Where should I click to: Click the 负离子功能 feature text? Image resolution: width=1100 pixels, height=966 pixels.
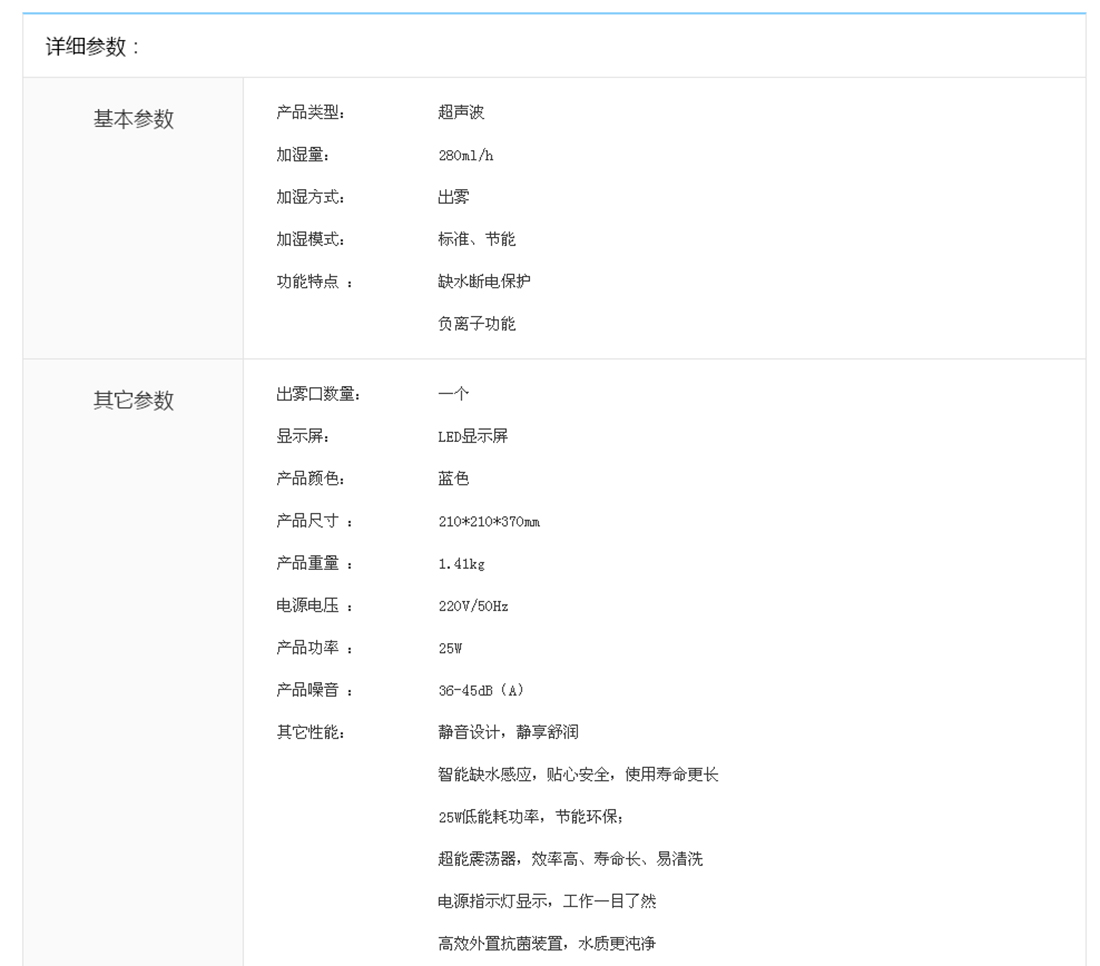pyautogui.click(x=476, y=324)
